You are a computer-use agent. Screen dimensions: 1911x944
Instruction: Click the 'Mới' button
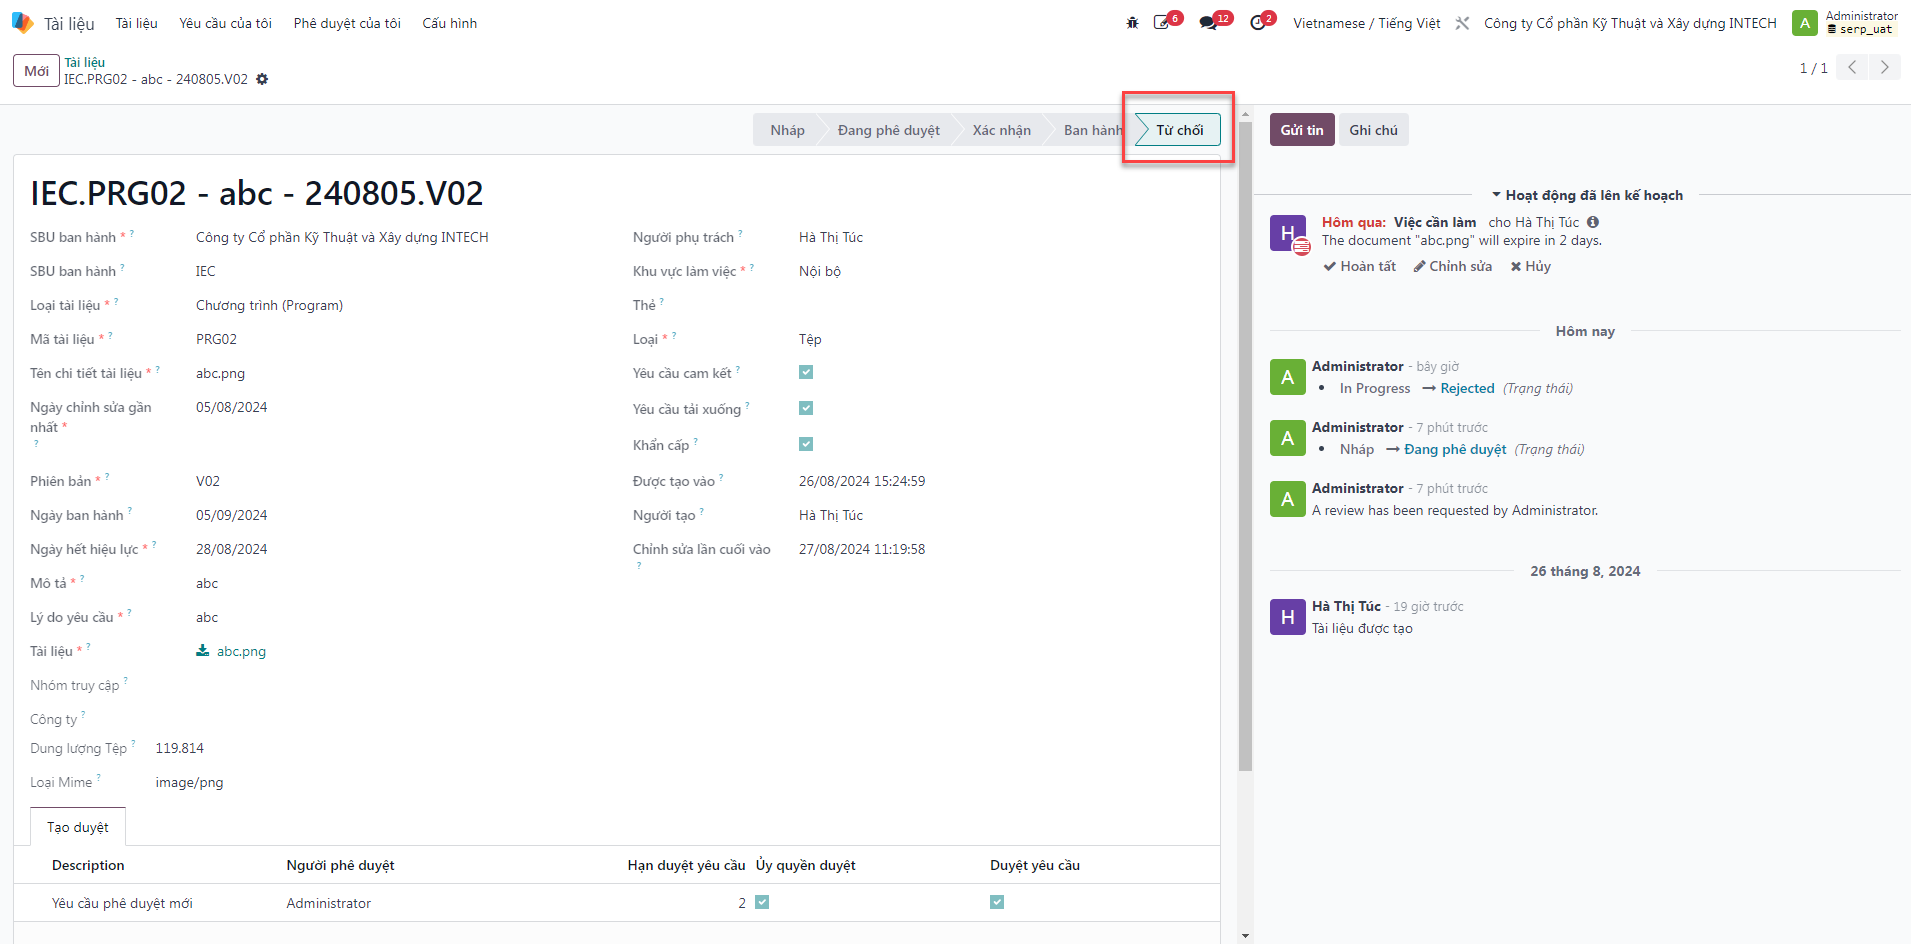point(36,71)
